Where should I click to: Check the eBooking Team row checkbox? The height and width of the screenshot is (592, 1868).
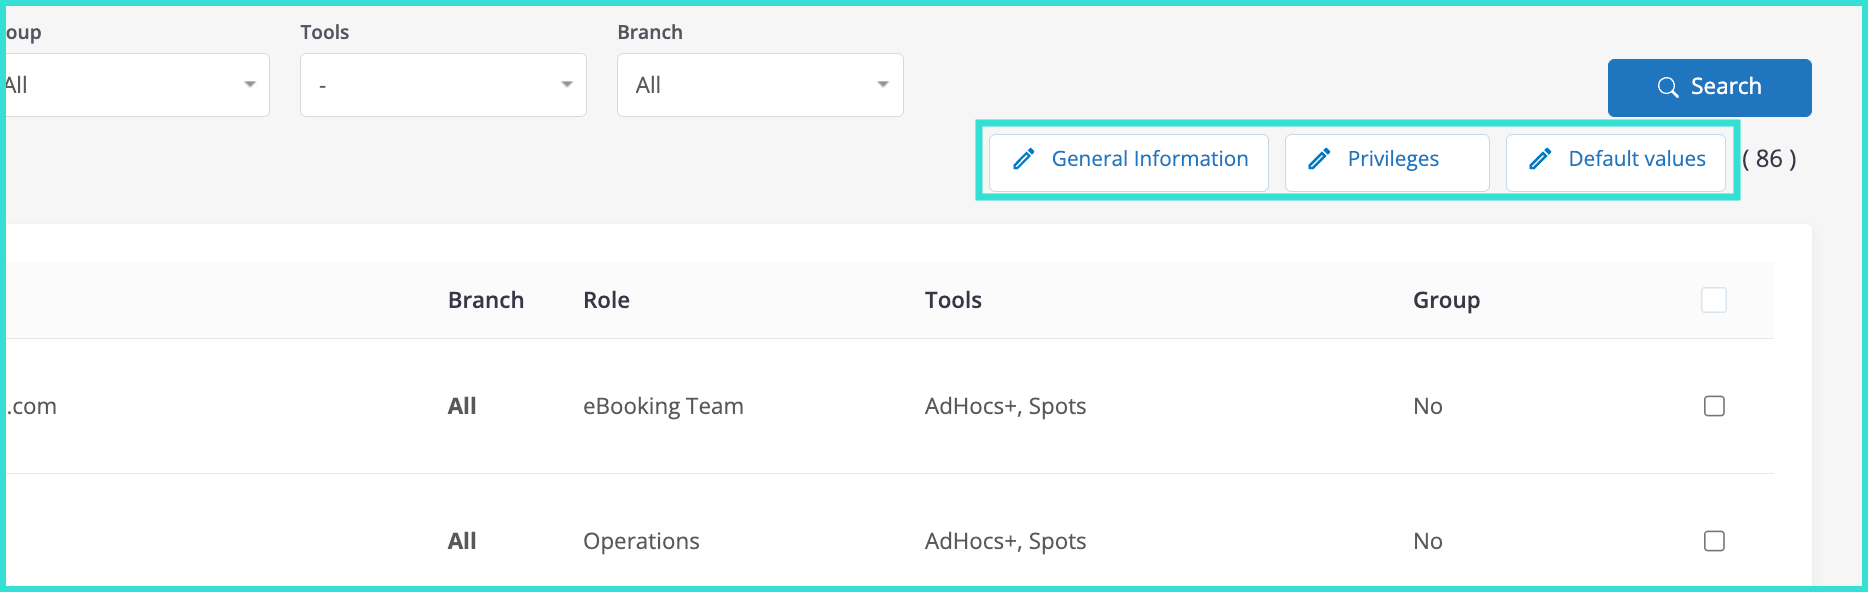pos(1713,406)
